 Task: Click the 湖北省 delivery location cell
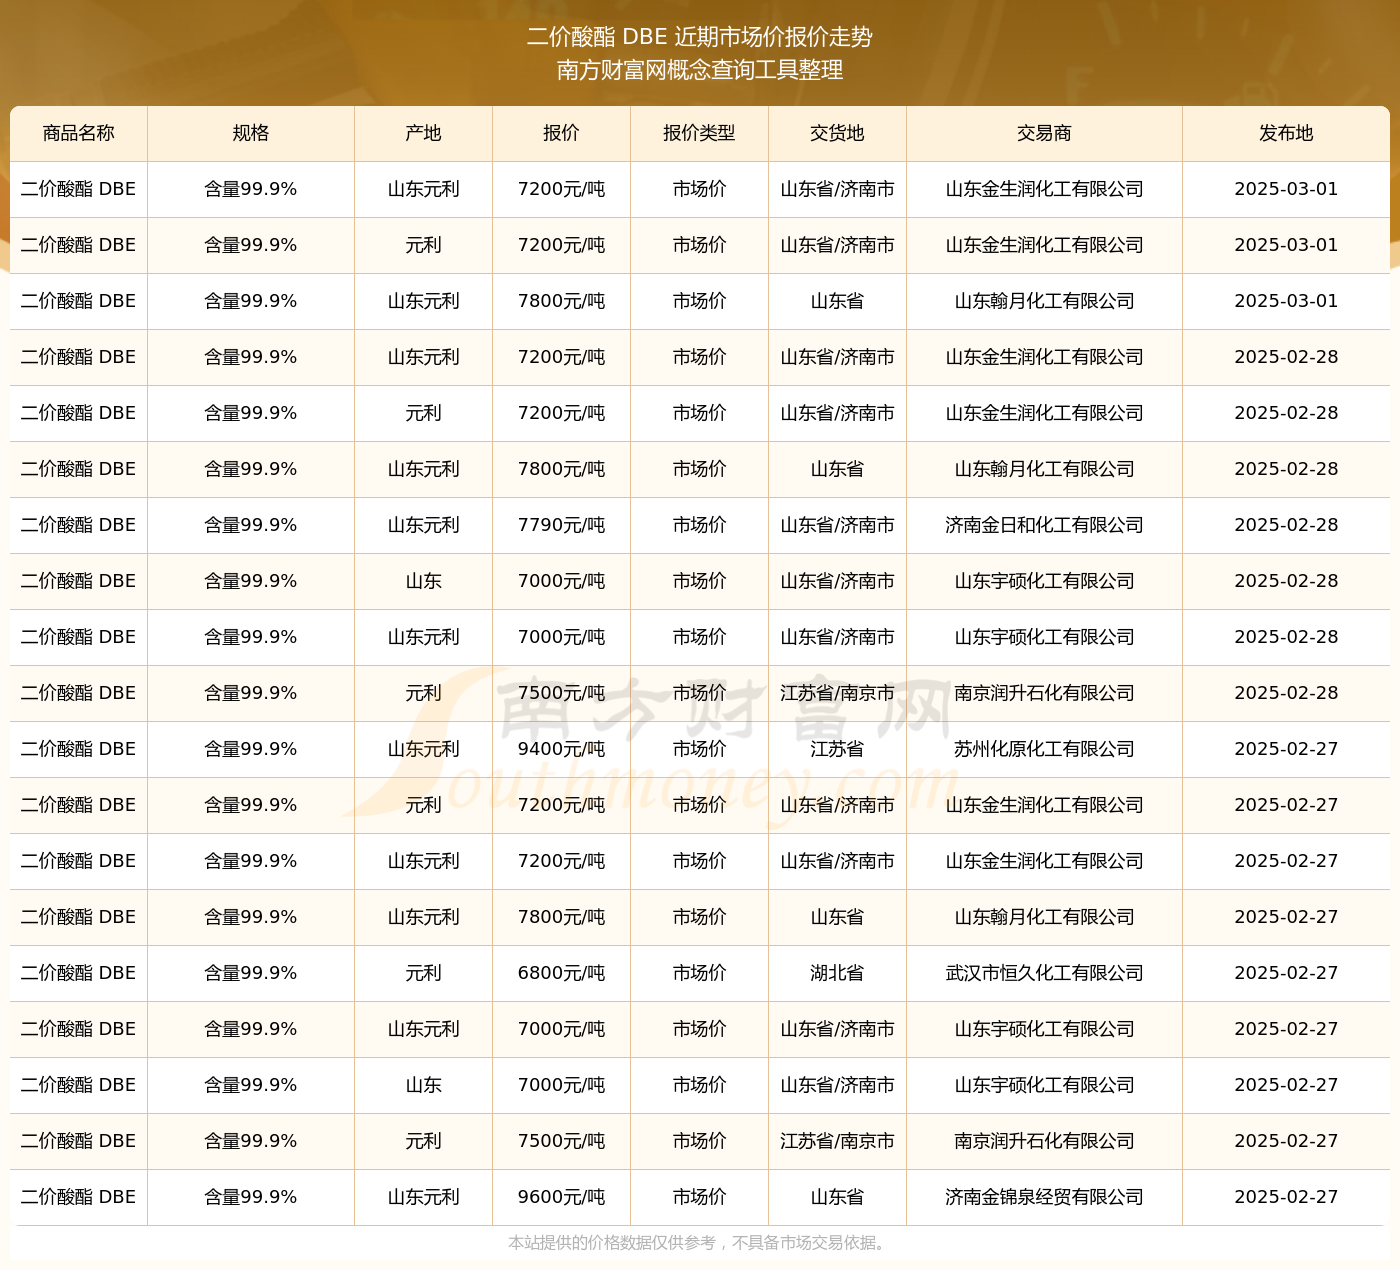point(837,973)
